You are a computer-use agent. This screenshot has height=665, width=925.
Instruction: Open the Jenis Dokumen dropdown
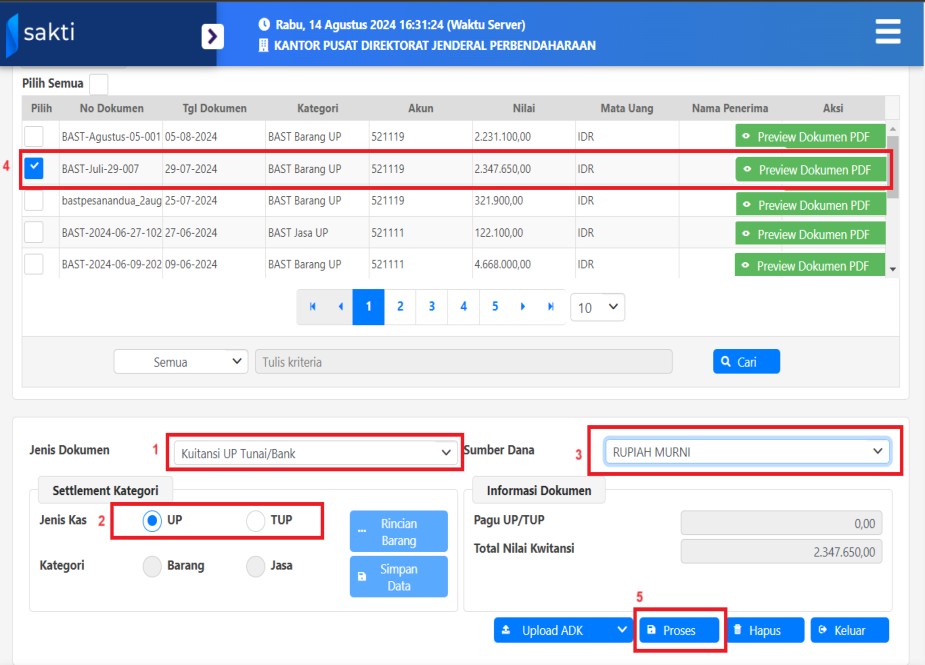315,453
